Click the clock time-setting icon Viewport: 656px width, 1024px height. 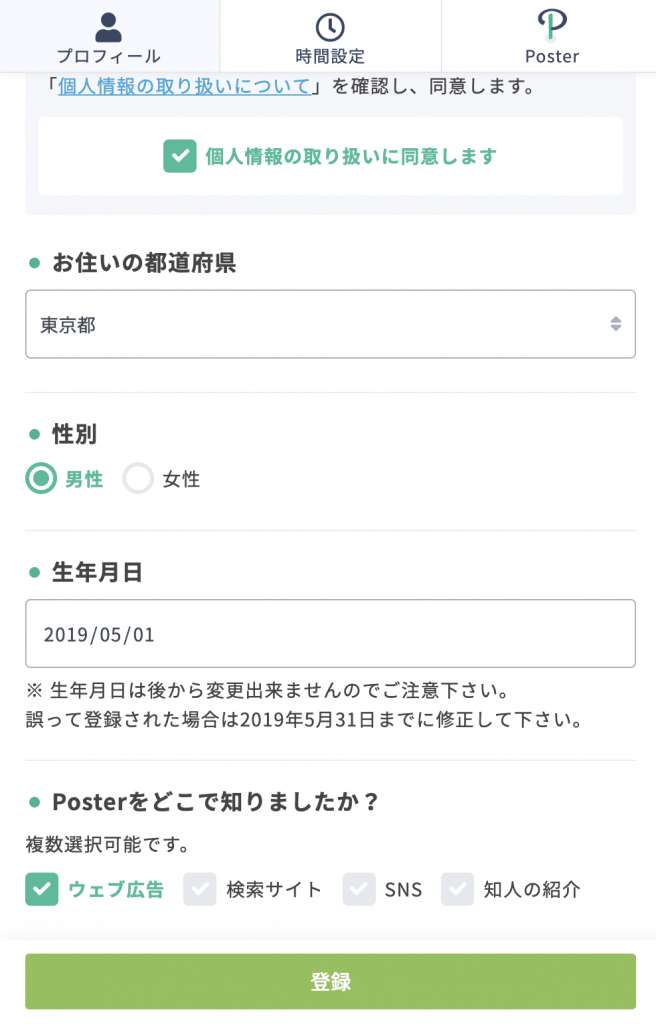tap(330, 27)
